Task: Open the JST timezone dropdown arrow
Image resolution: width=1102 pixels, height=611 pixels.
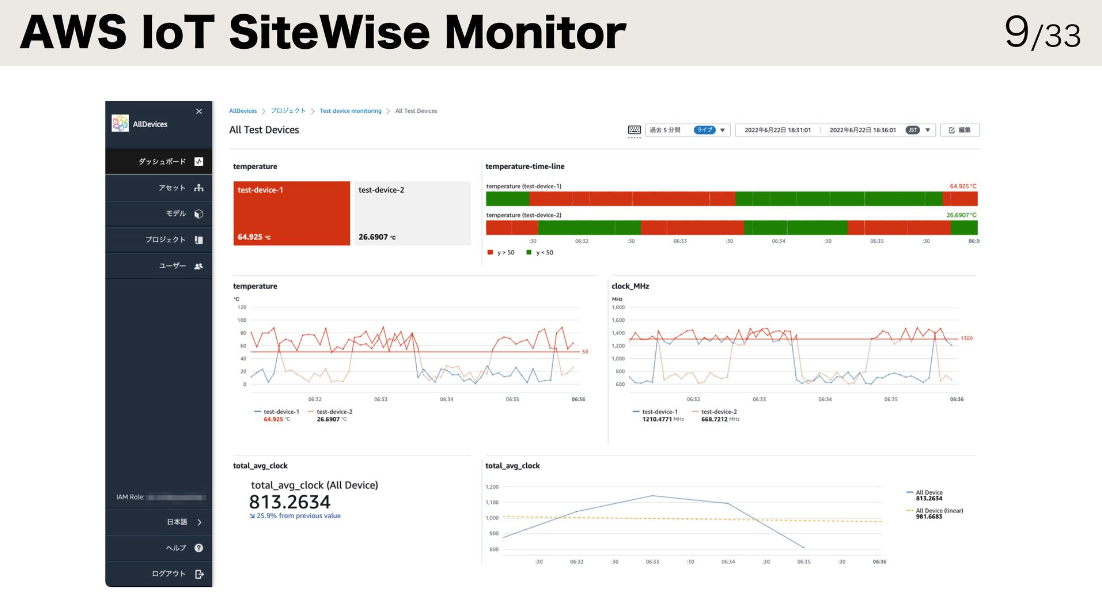Action: pyautogui.click(x=929, y=130)
